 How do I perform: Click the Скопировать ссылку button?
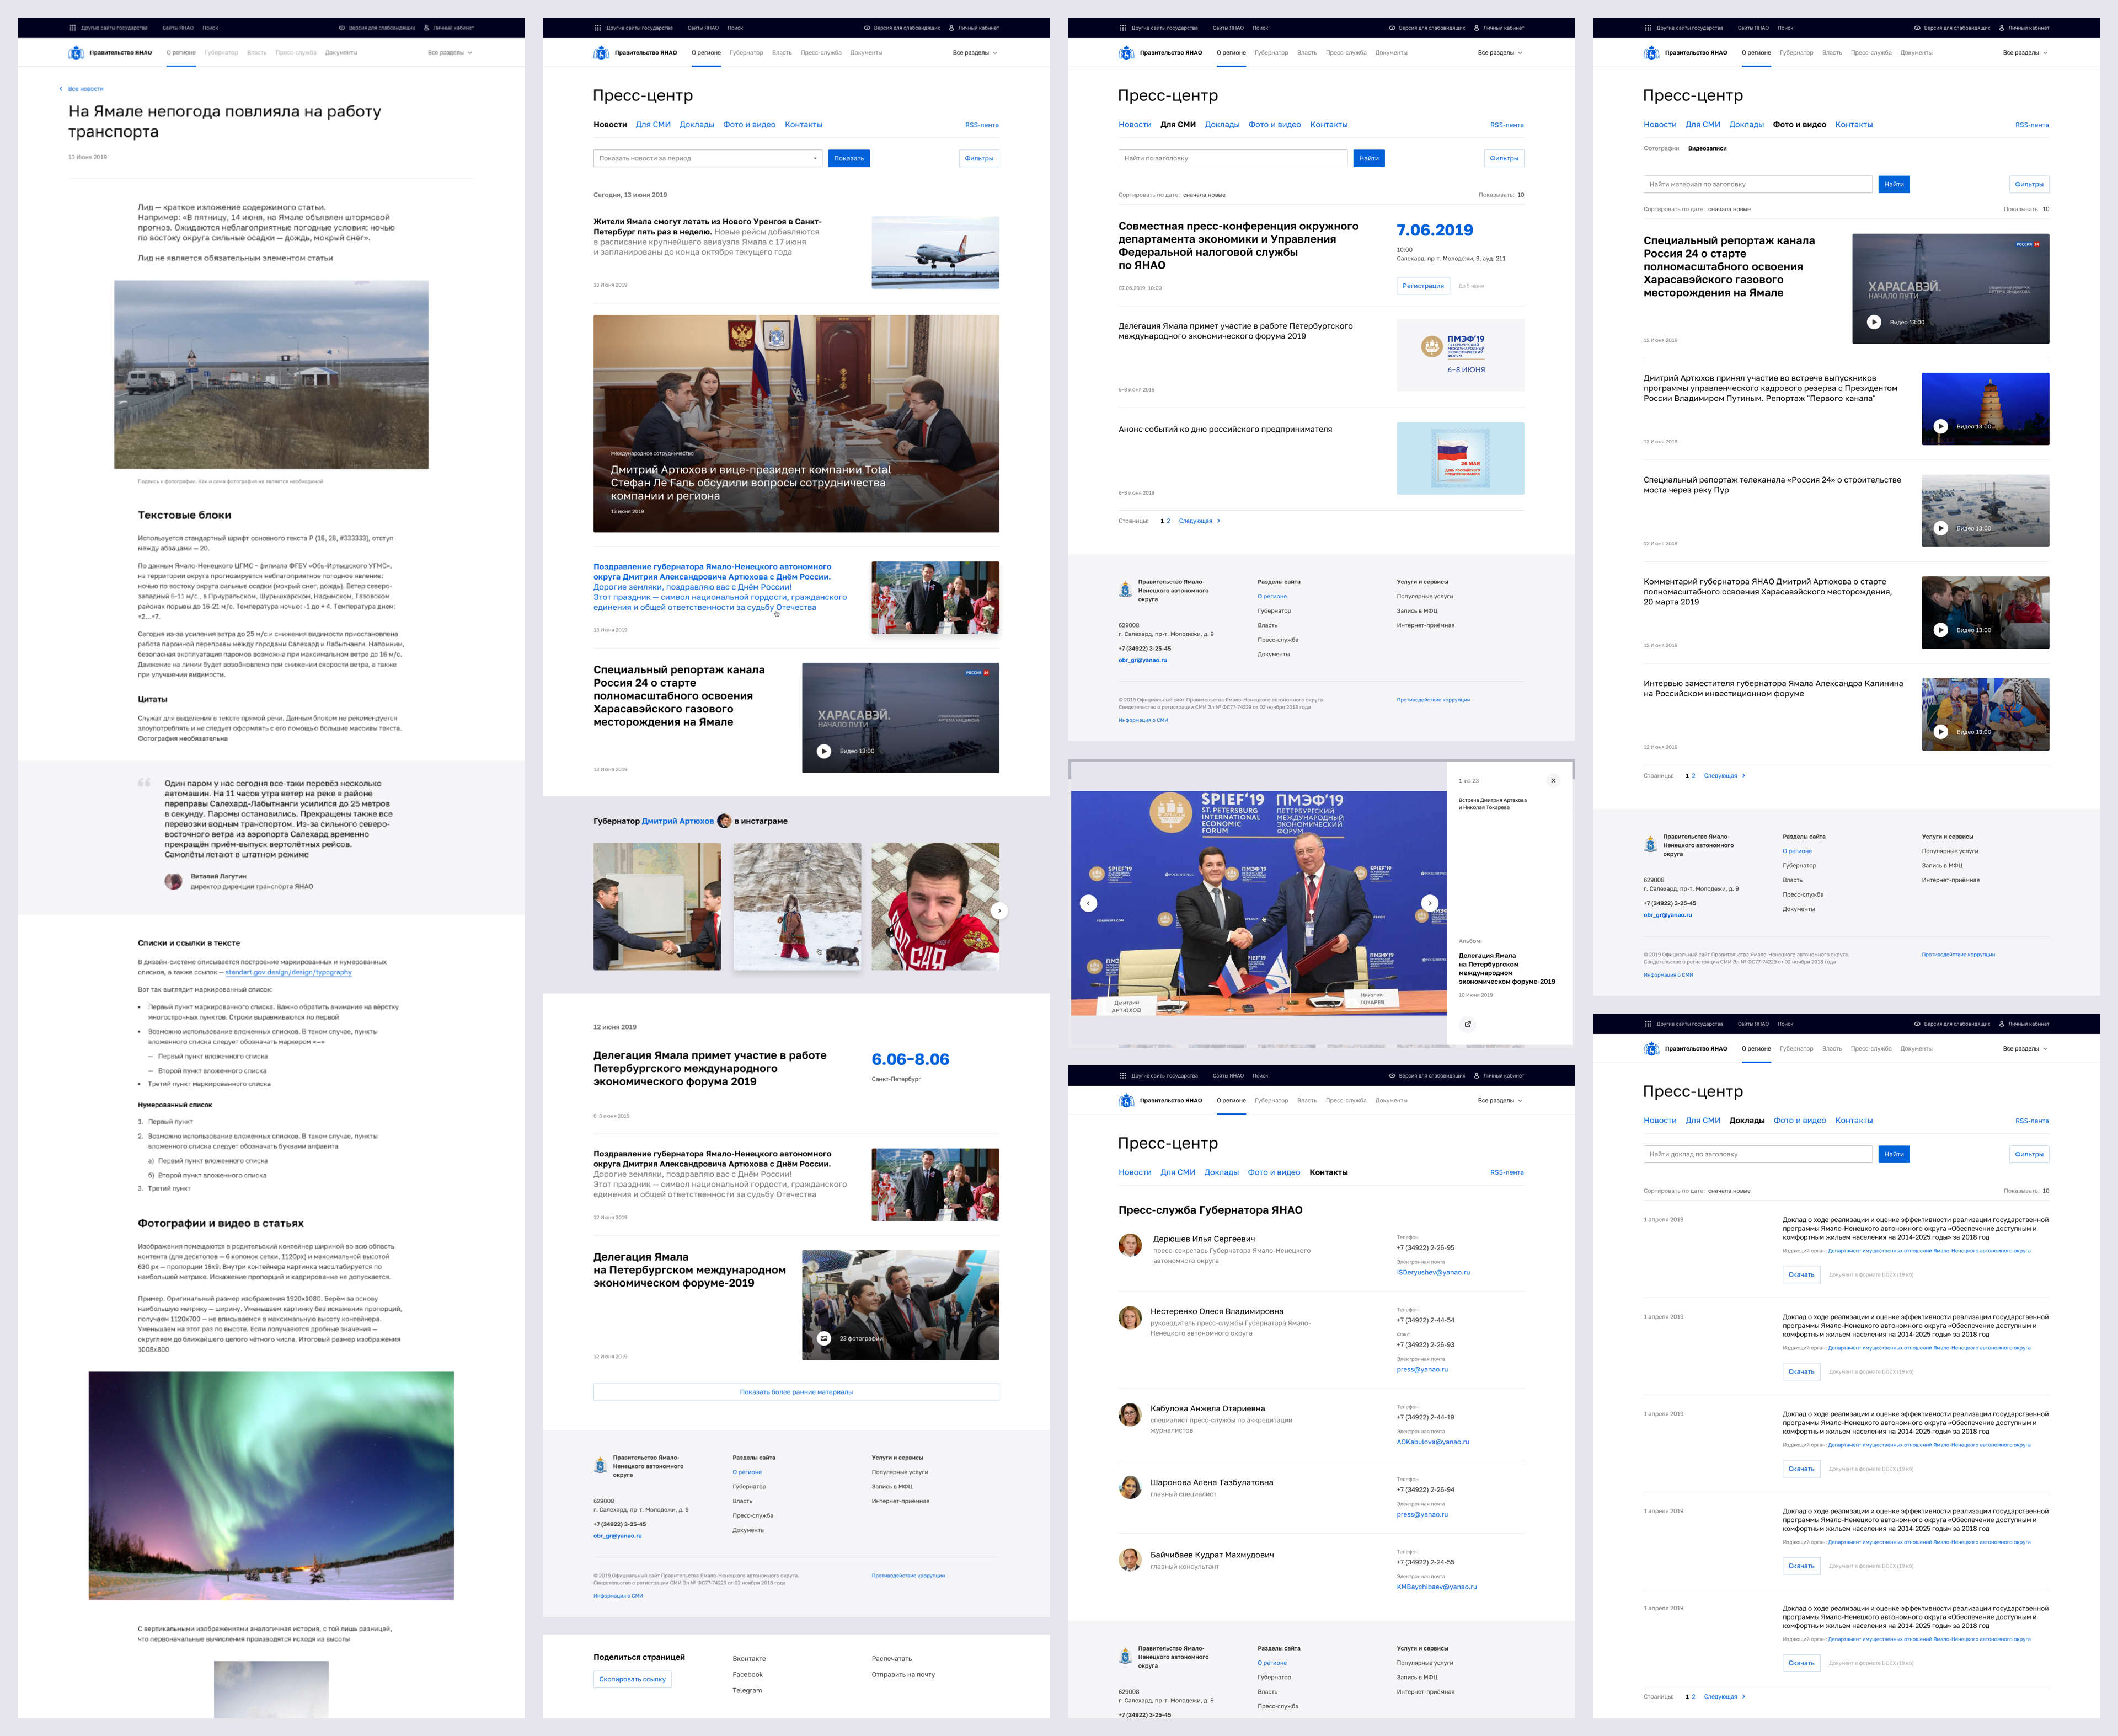632,1680
